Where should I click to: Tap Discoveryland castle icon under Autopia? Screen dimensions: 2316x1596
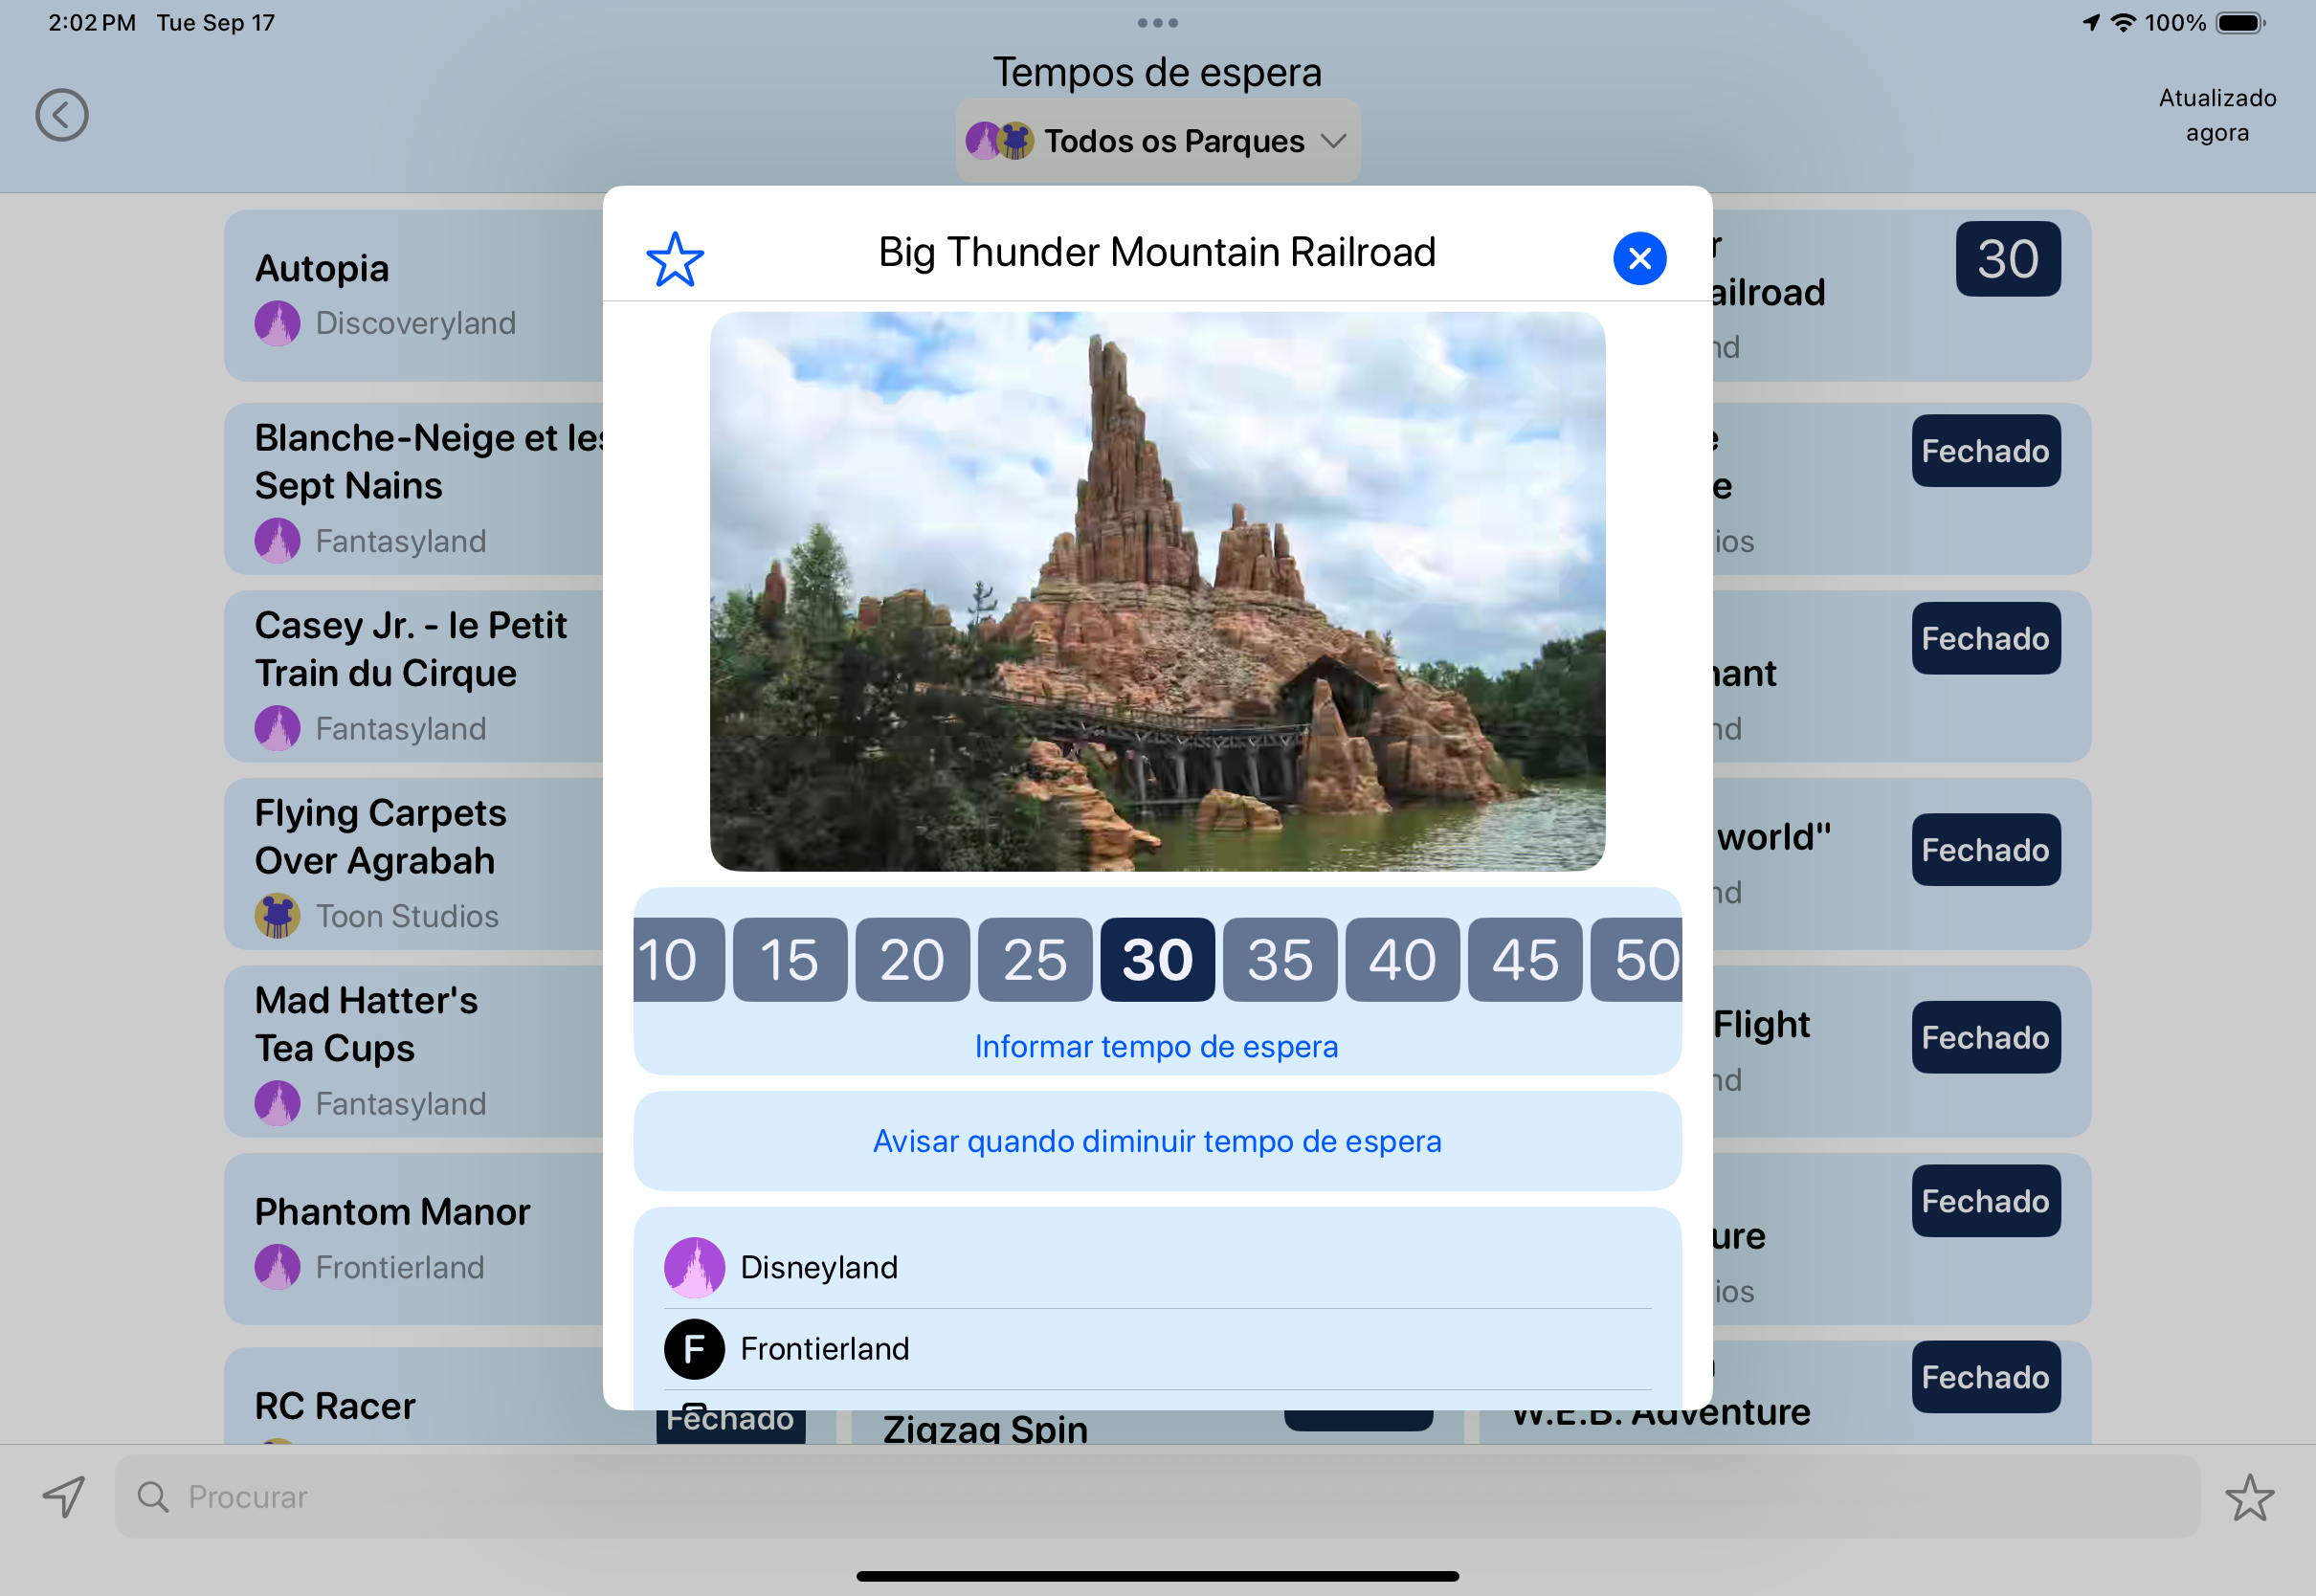pos(277,323)
